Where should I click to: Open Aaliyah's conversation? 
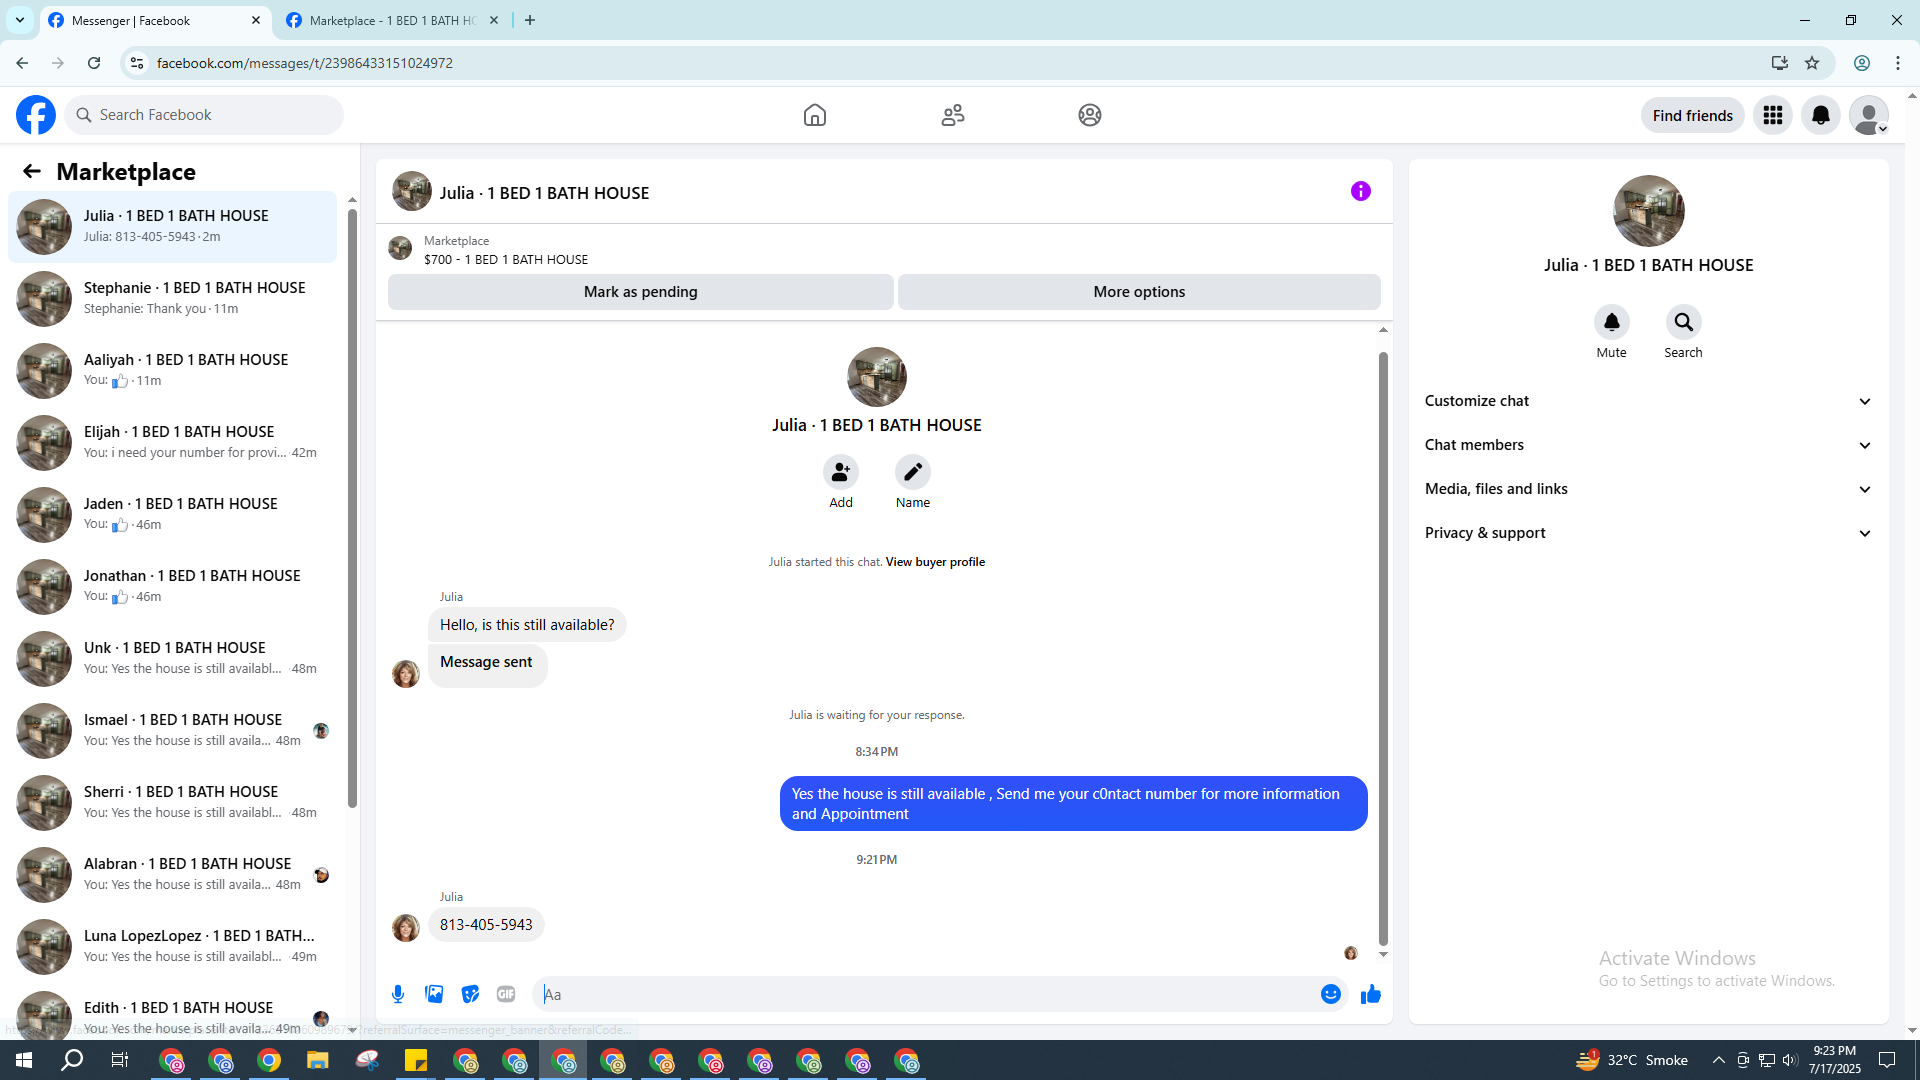(x=172, y=370)
